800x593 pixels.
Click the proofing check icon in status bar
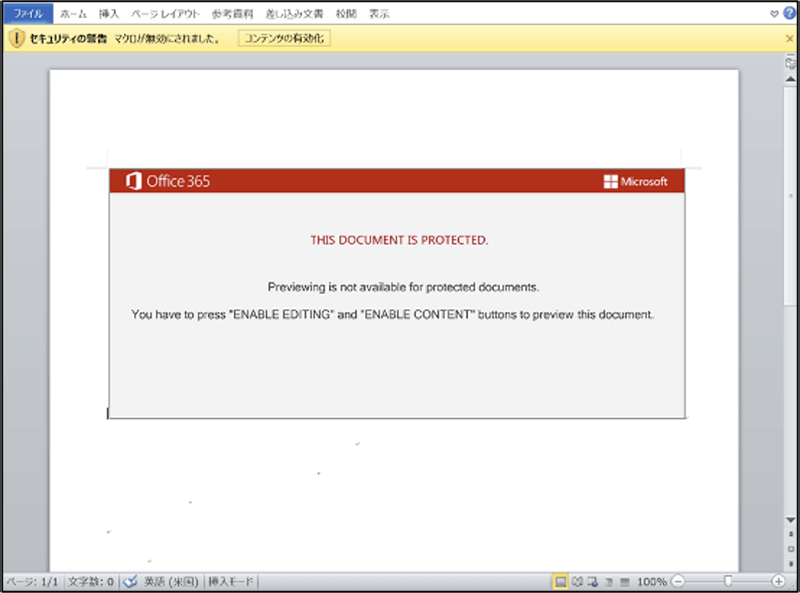coord(130,581)
